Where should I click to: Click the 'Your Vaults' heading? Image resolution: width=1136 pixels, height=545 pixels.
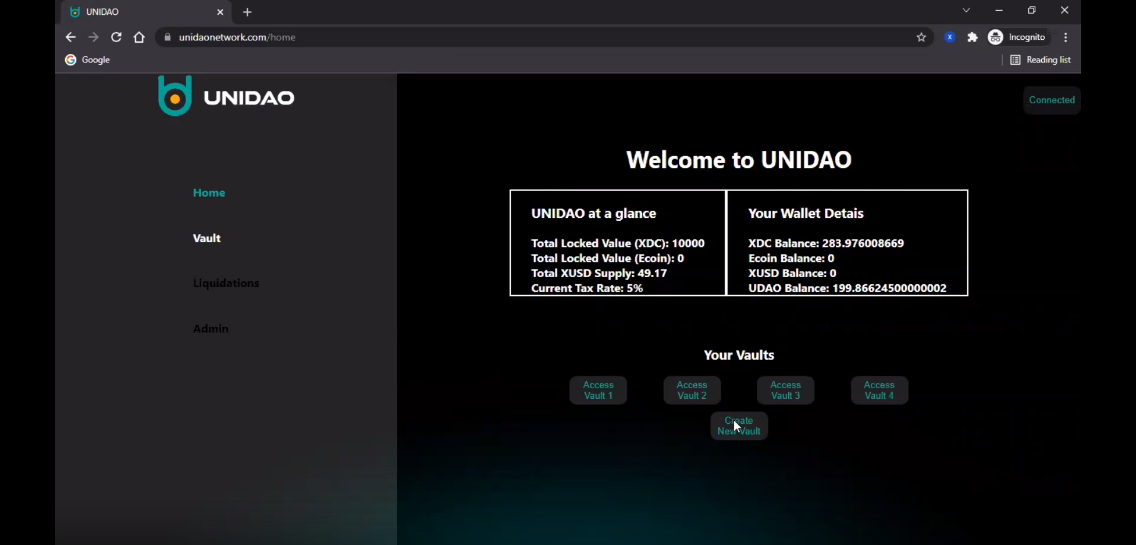coord(738,355)
